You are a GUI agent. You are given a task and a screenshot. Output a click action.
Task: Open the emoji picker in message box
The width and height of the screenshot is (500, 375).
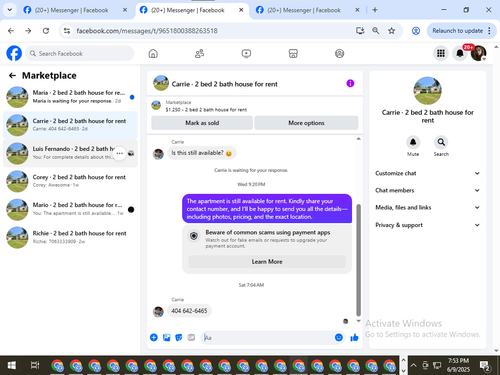pos(339,337)
